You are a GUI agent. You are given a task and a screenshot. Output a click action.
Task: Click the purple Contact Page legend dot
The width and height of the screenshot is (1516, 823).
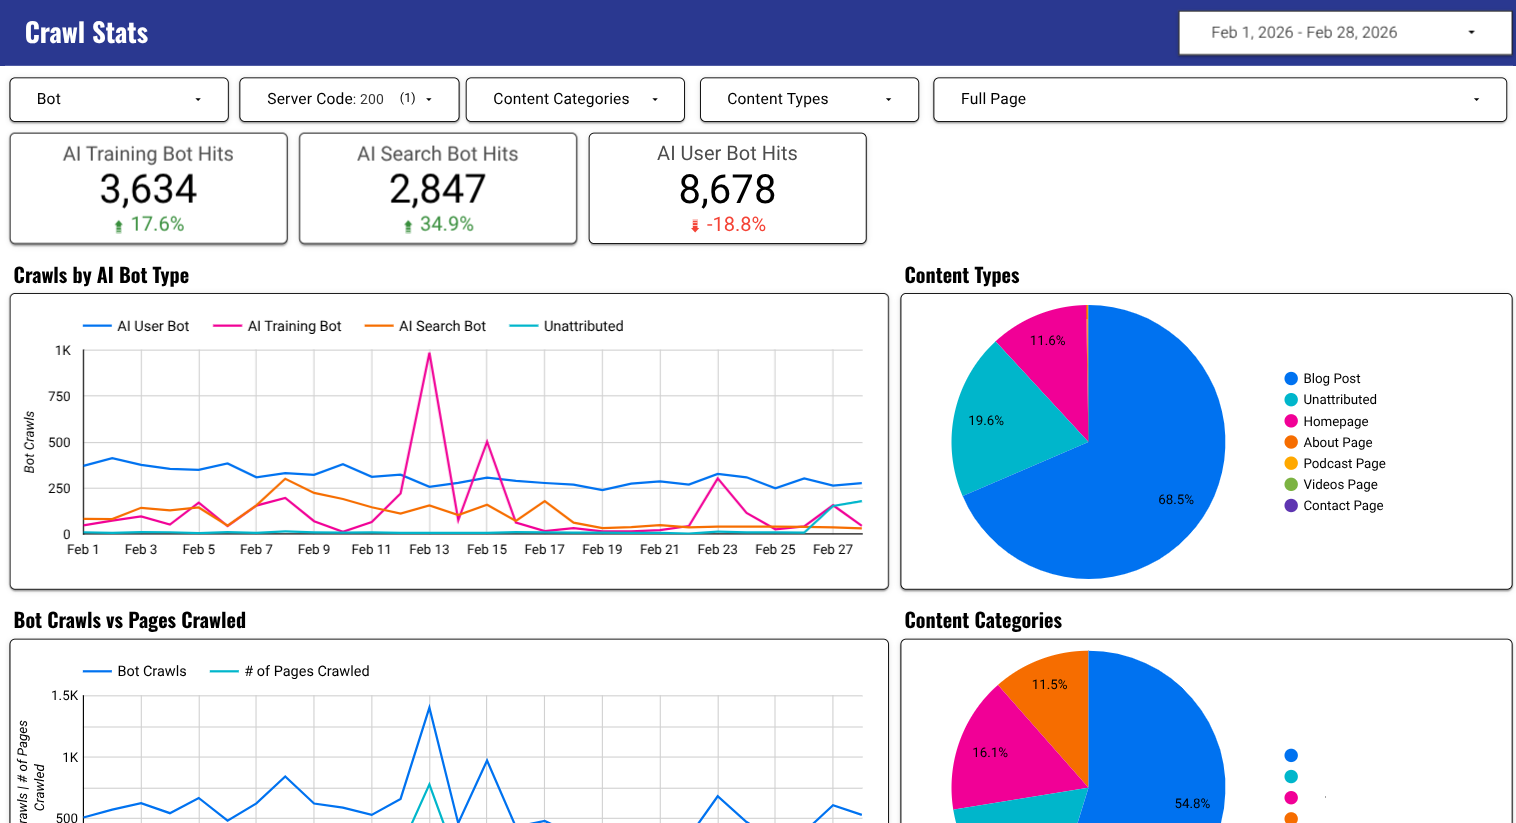[1290, 505]
